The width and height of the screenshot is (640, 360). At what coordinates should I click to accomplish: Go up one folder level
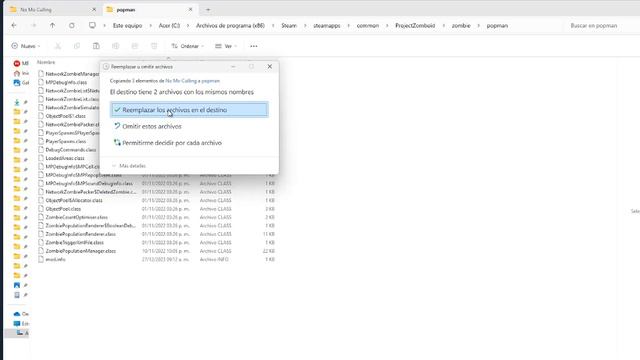[x=52, y=25]
